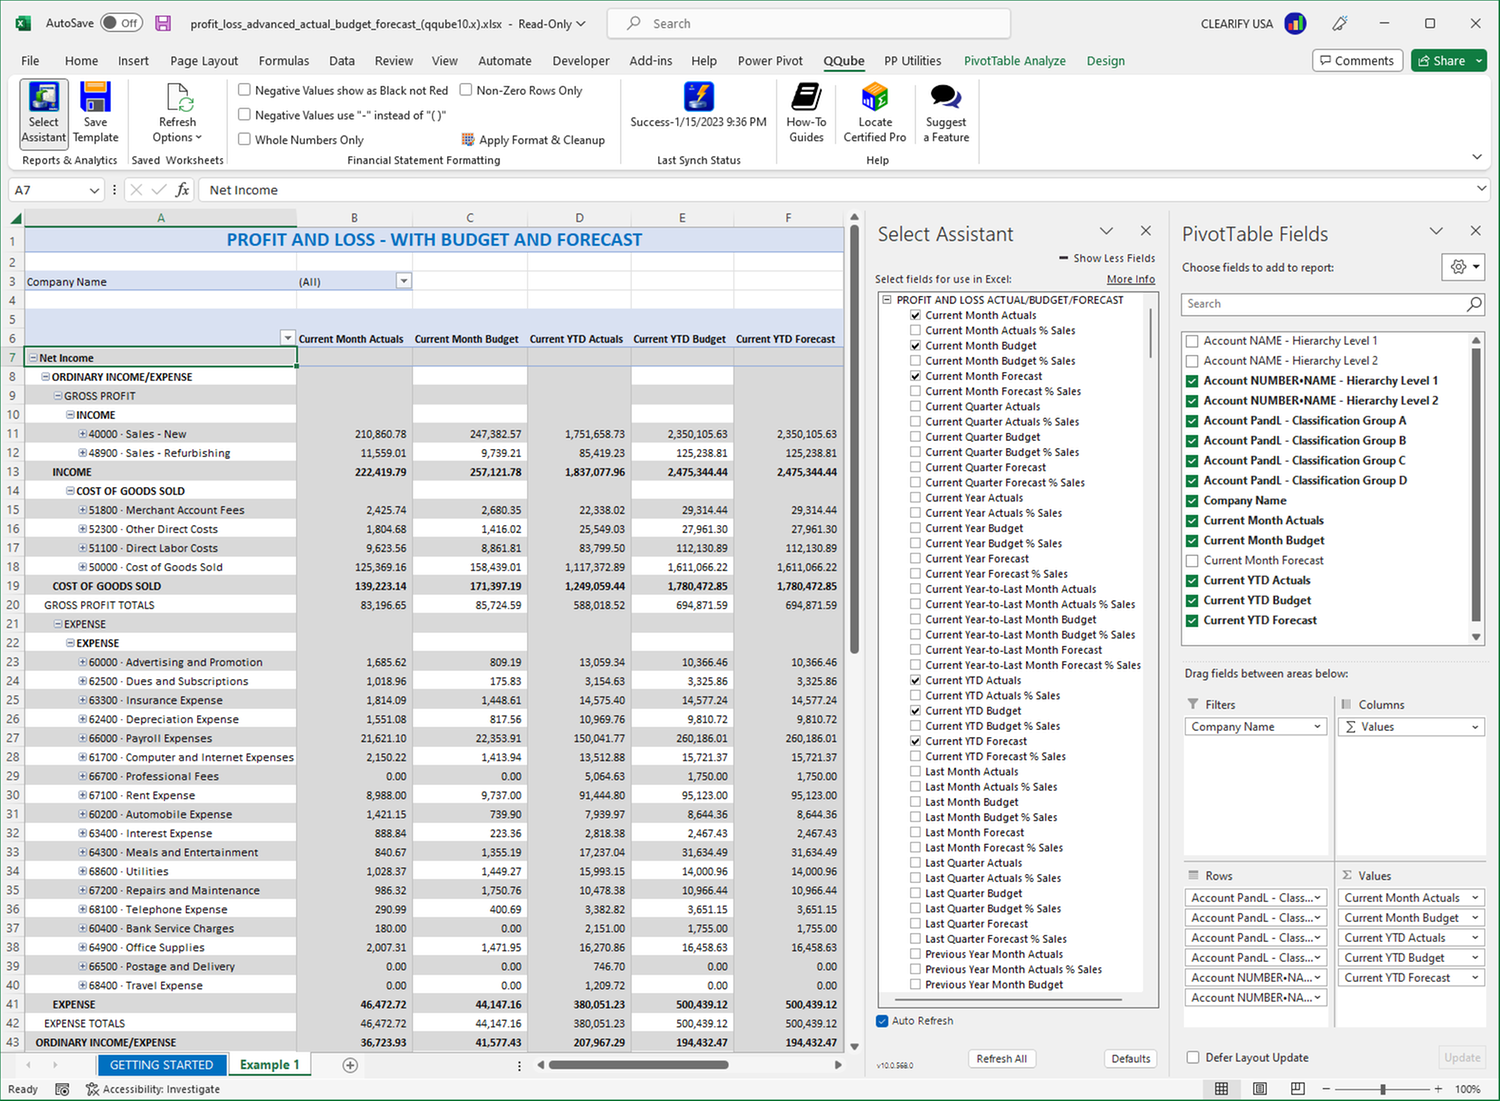Viewport: 1500px width, 1101px height.
Task: Click the Save Template ribbon icon
Action: pos(95,113)
